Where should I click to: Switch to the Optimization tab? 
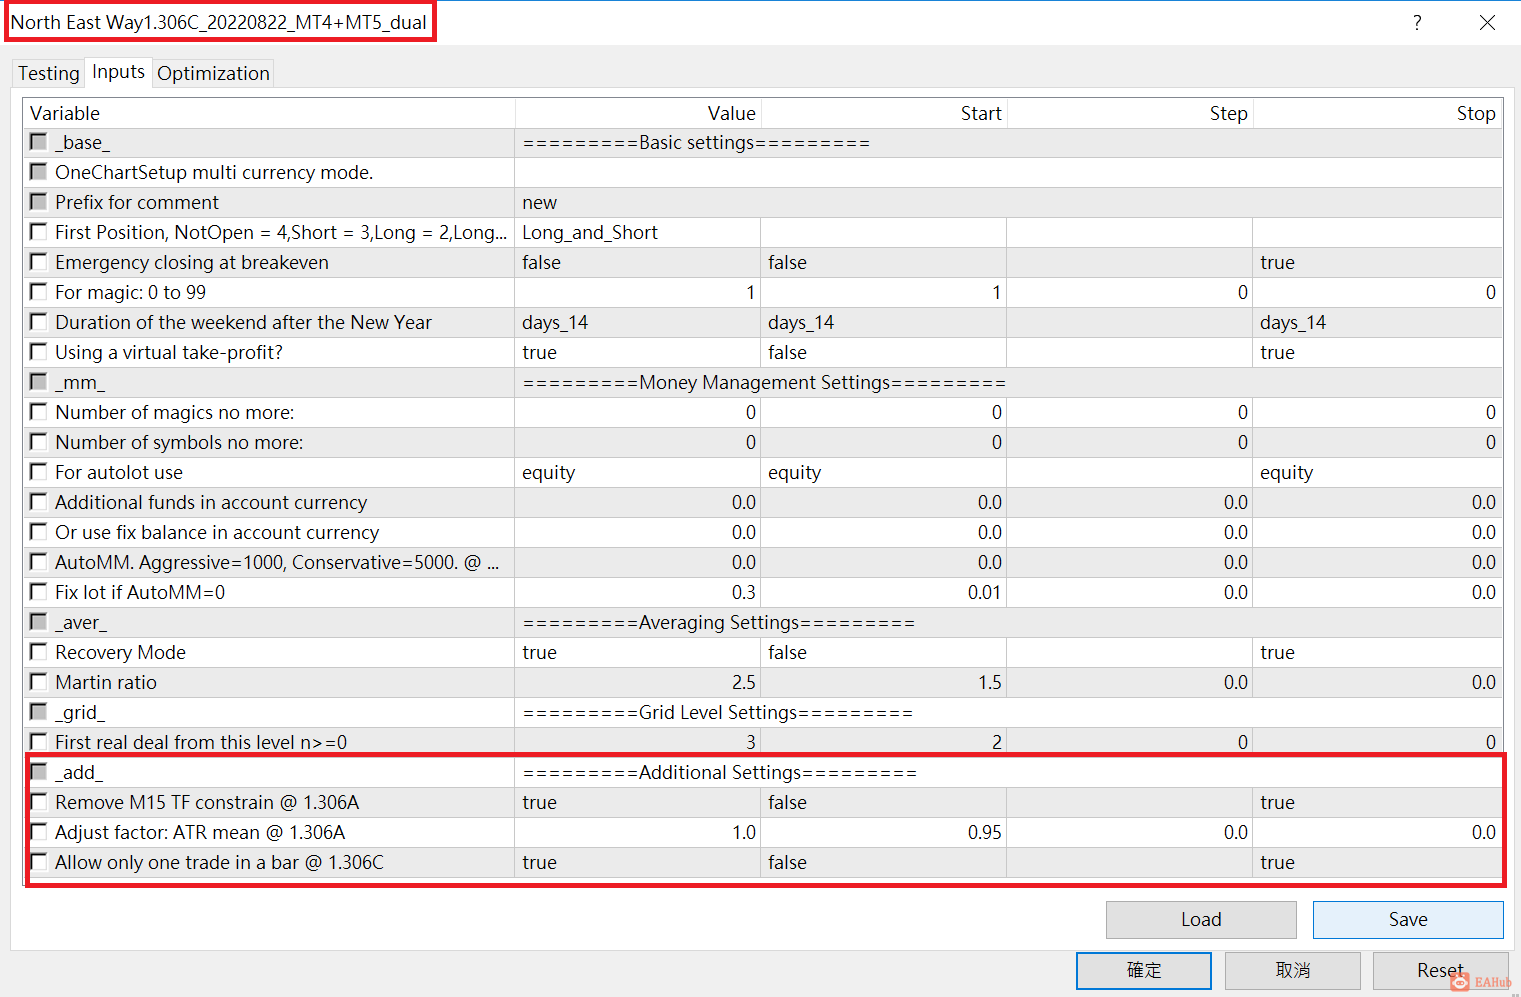coord(212,72)
